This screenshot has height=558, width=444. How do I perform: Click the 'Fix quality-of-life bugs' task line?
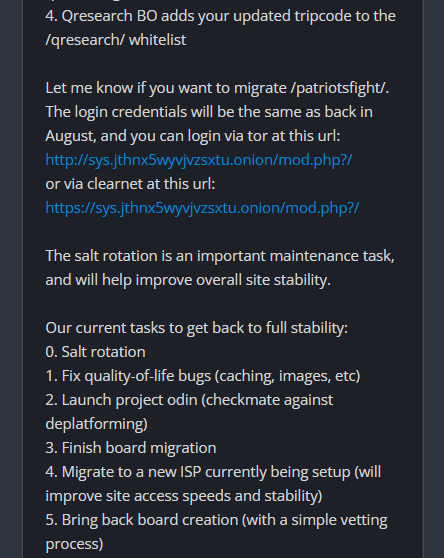pos(203,376)
